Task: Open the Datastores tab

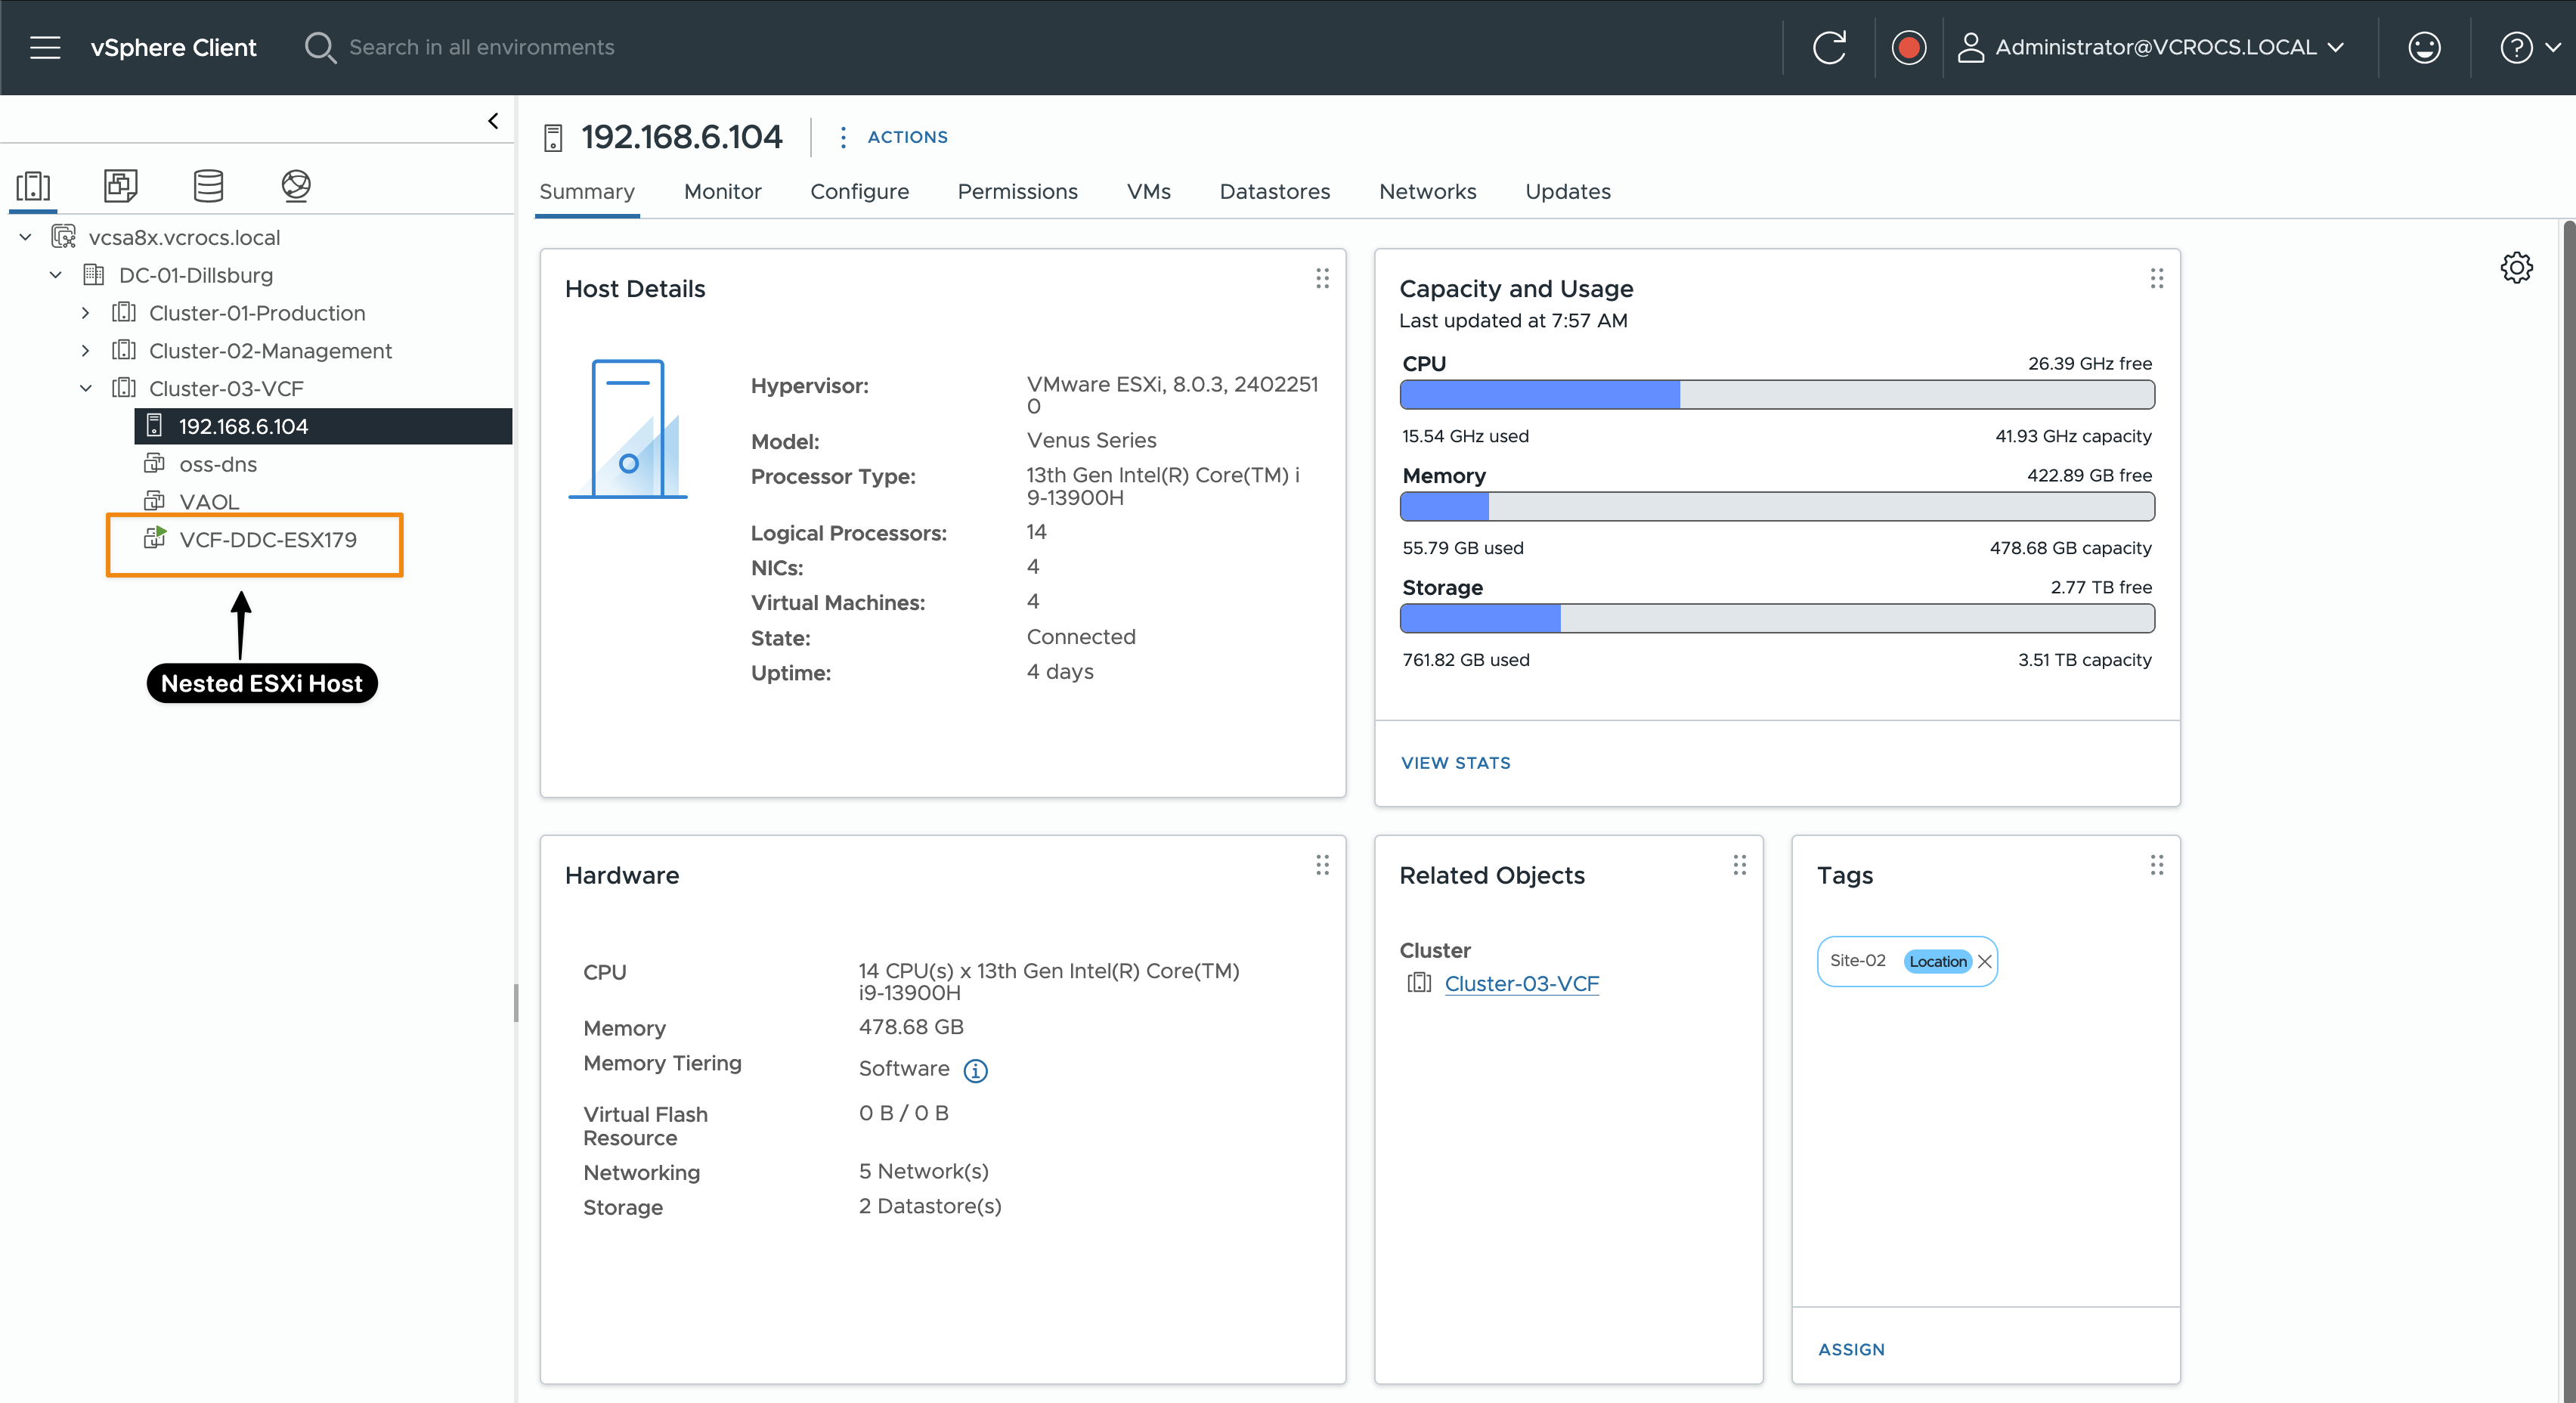Action: coord(1274,192)
